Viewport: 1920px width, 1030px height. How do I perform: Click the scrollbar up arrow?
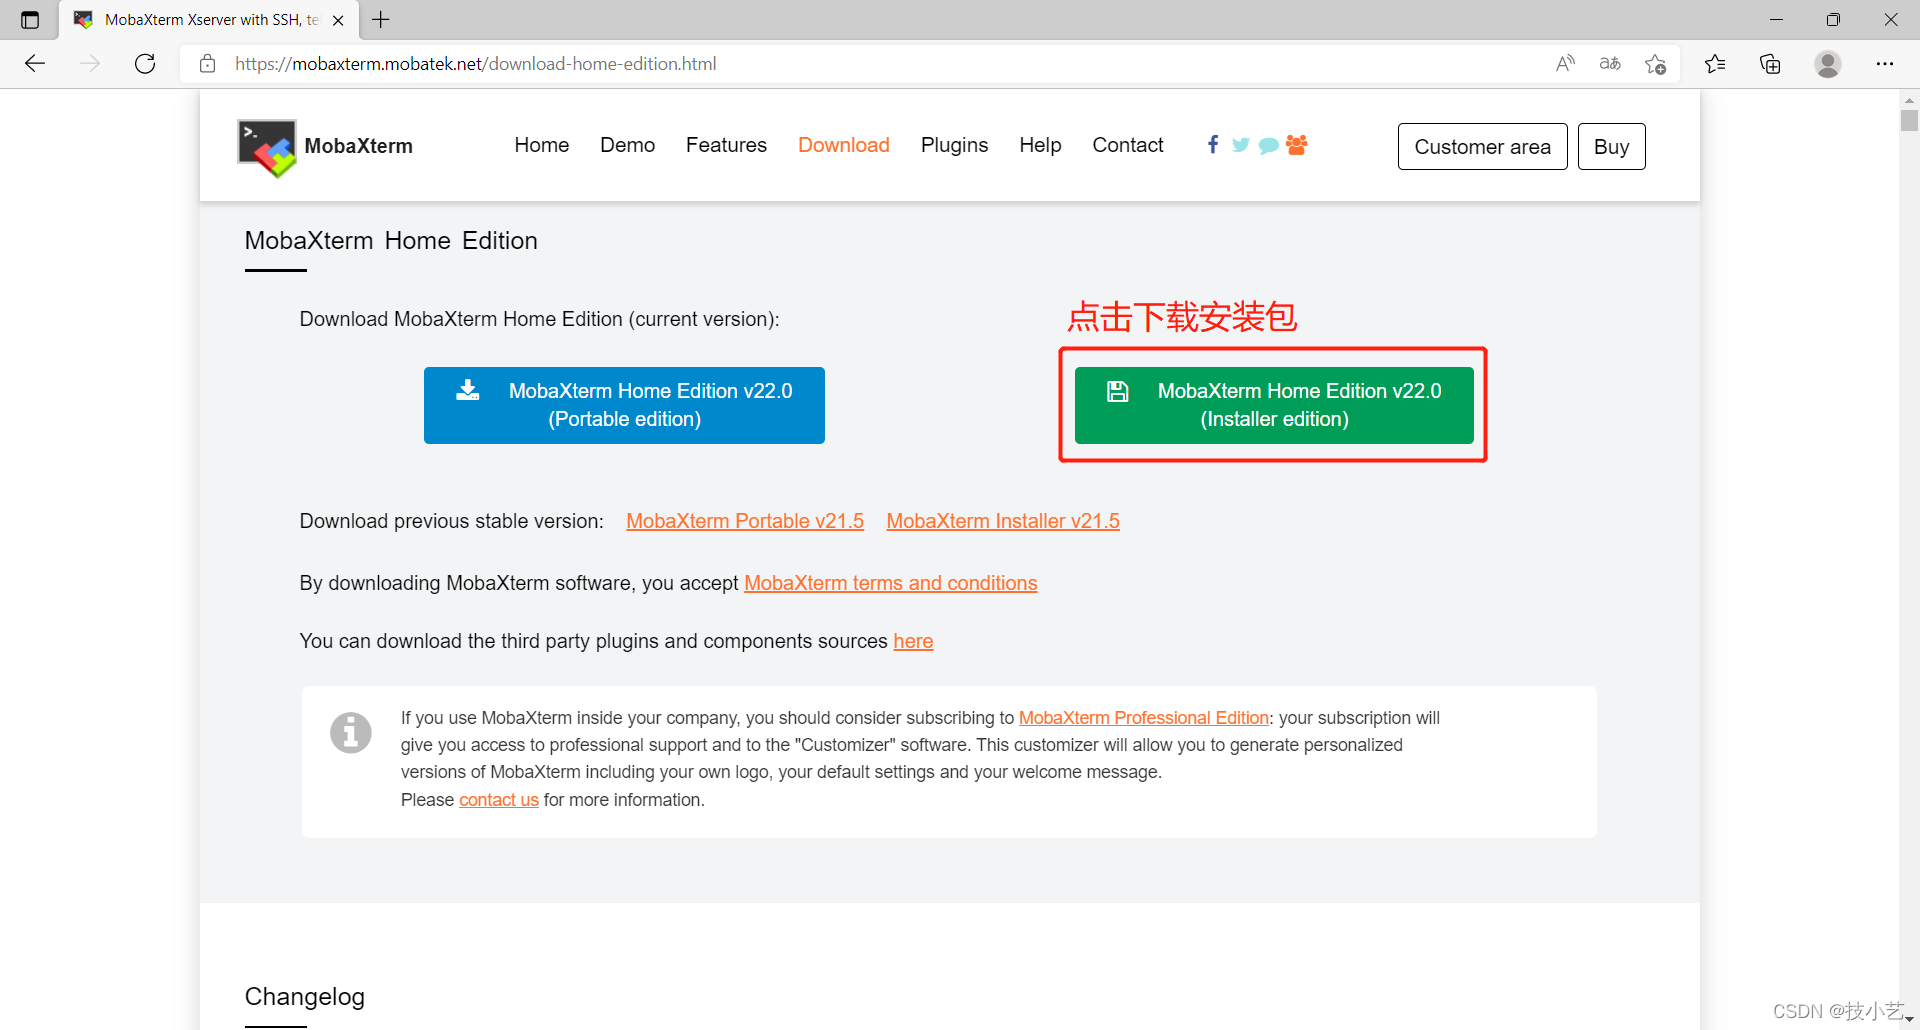(1909, 100)
